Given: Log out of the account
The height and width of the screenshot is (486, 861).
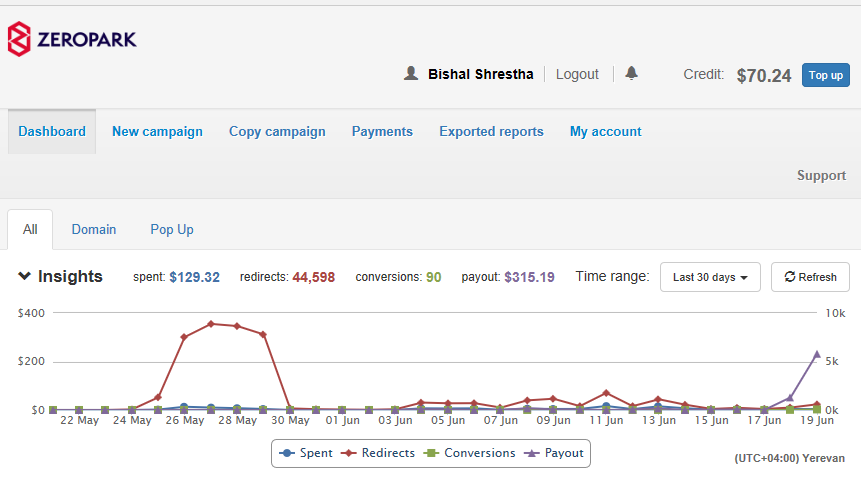Looking at the screenshot, I should pos(577,74).
